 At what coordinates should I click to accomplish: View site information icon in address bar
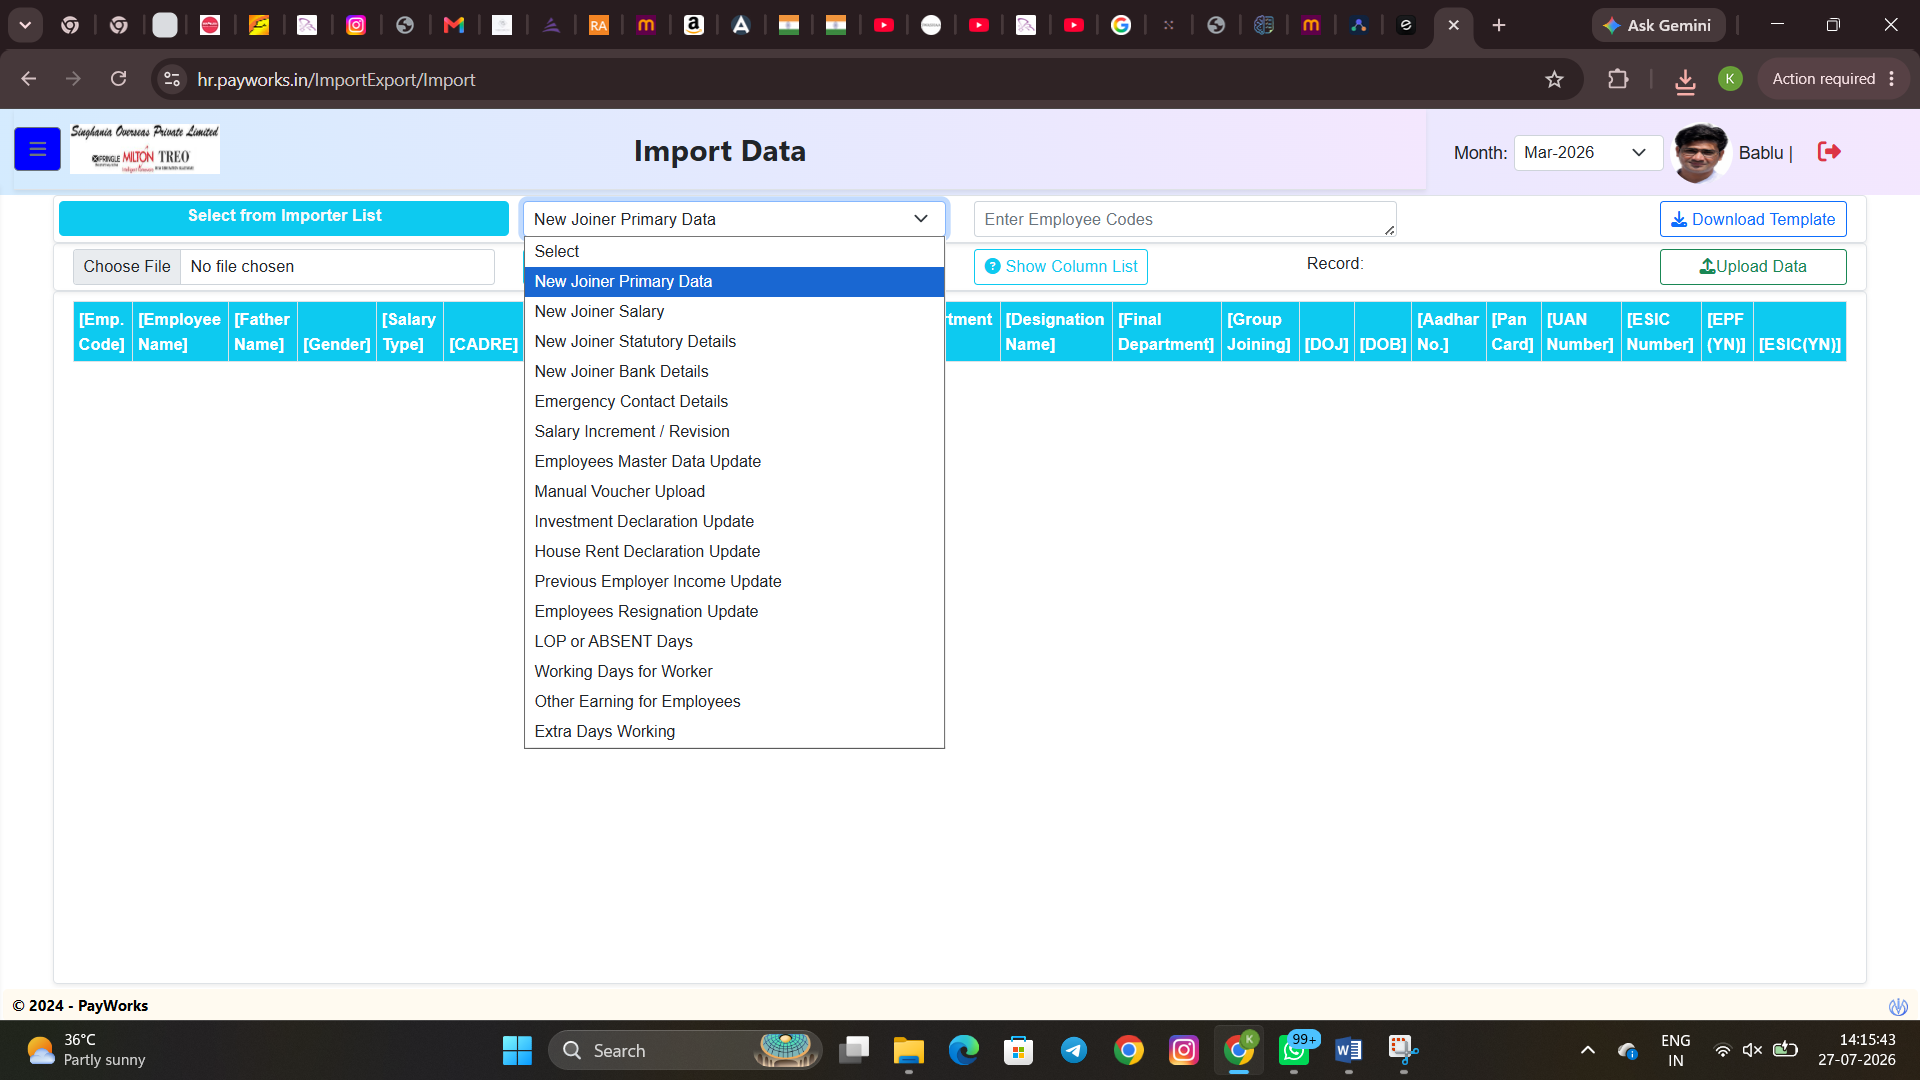click(x=172, y=79)
